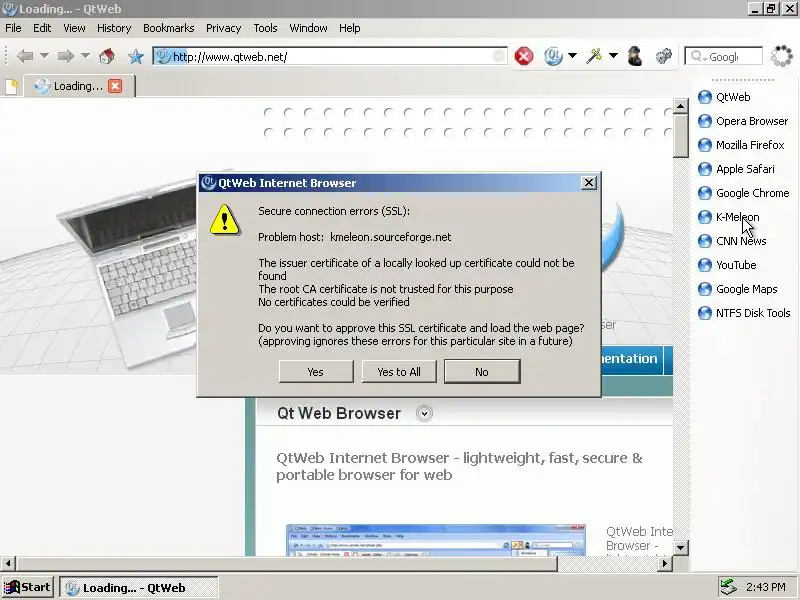Viewport: 800px width, 600px height.
Task: Open the Tools menu
Action: 265,28
